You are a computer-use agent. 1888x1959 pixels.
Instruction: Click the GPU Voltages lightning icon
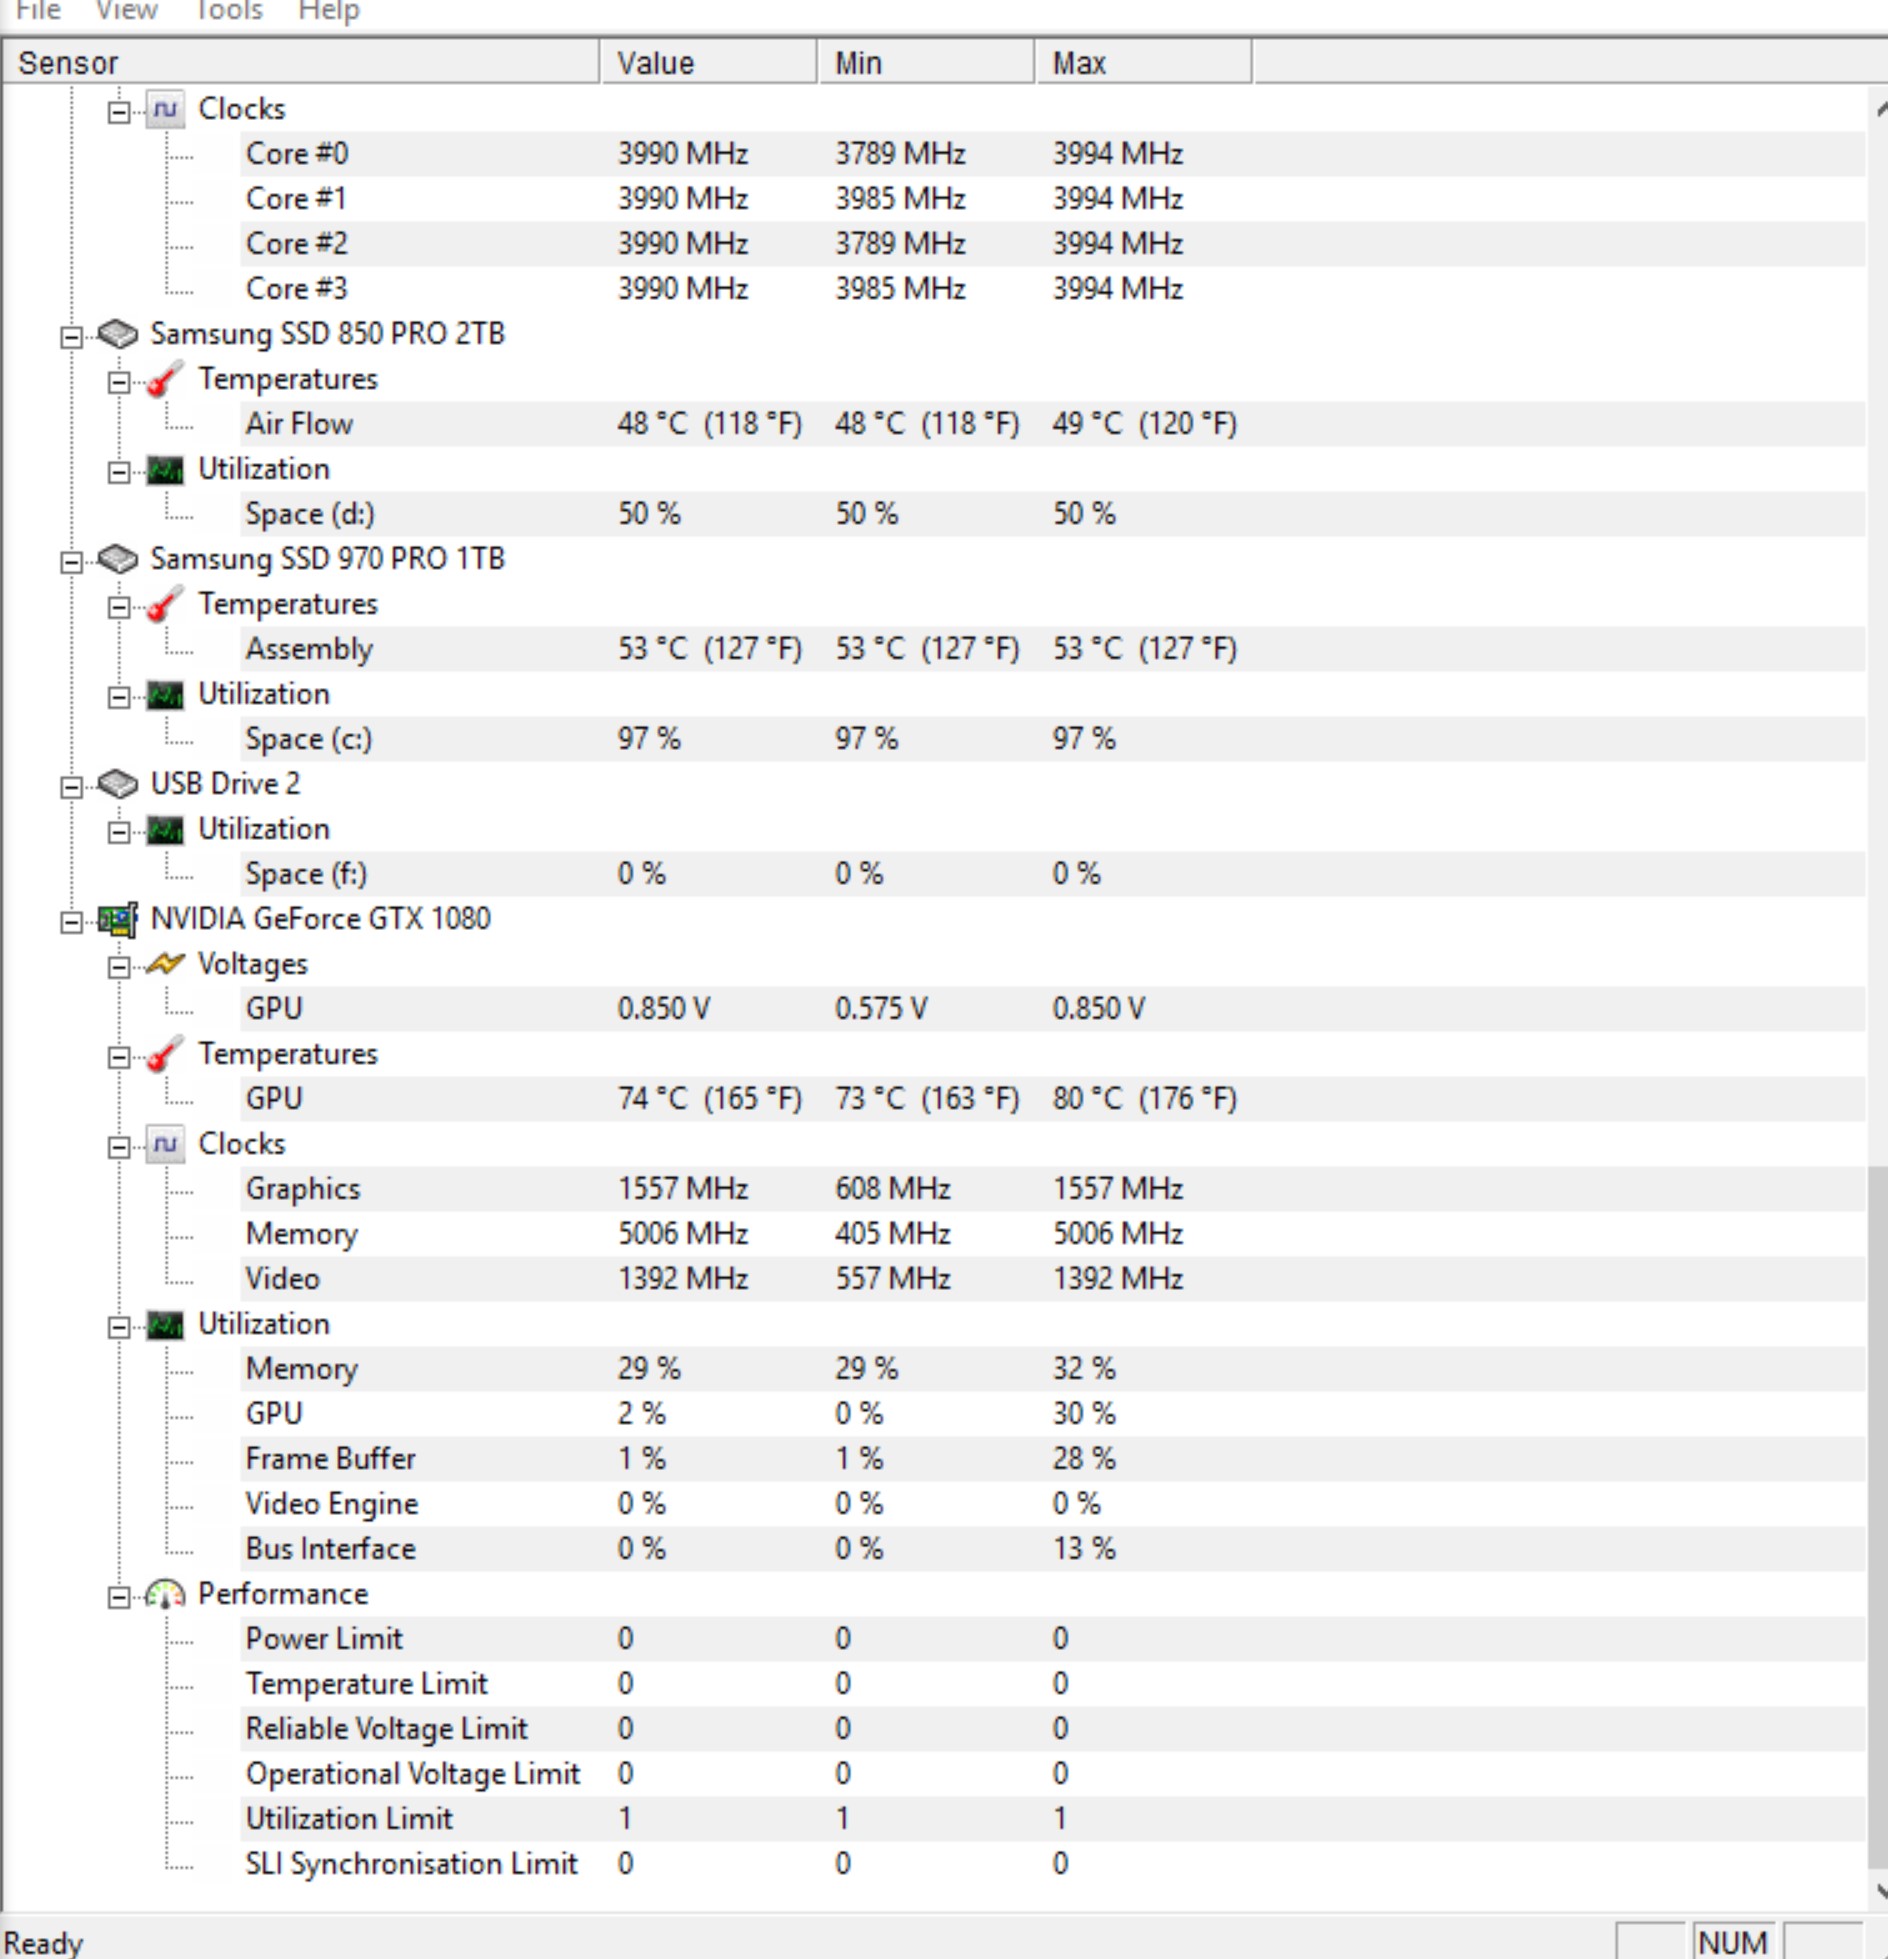click(165, 964)
